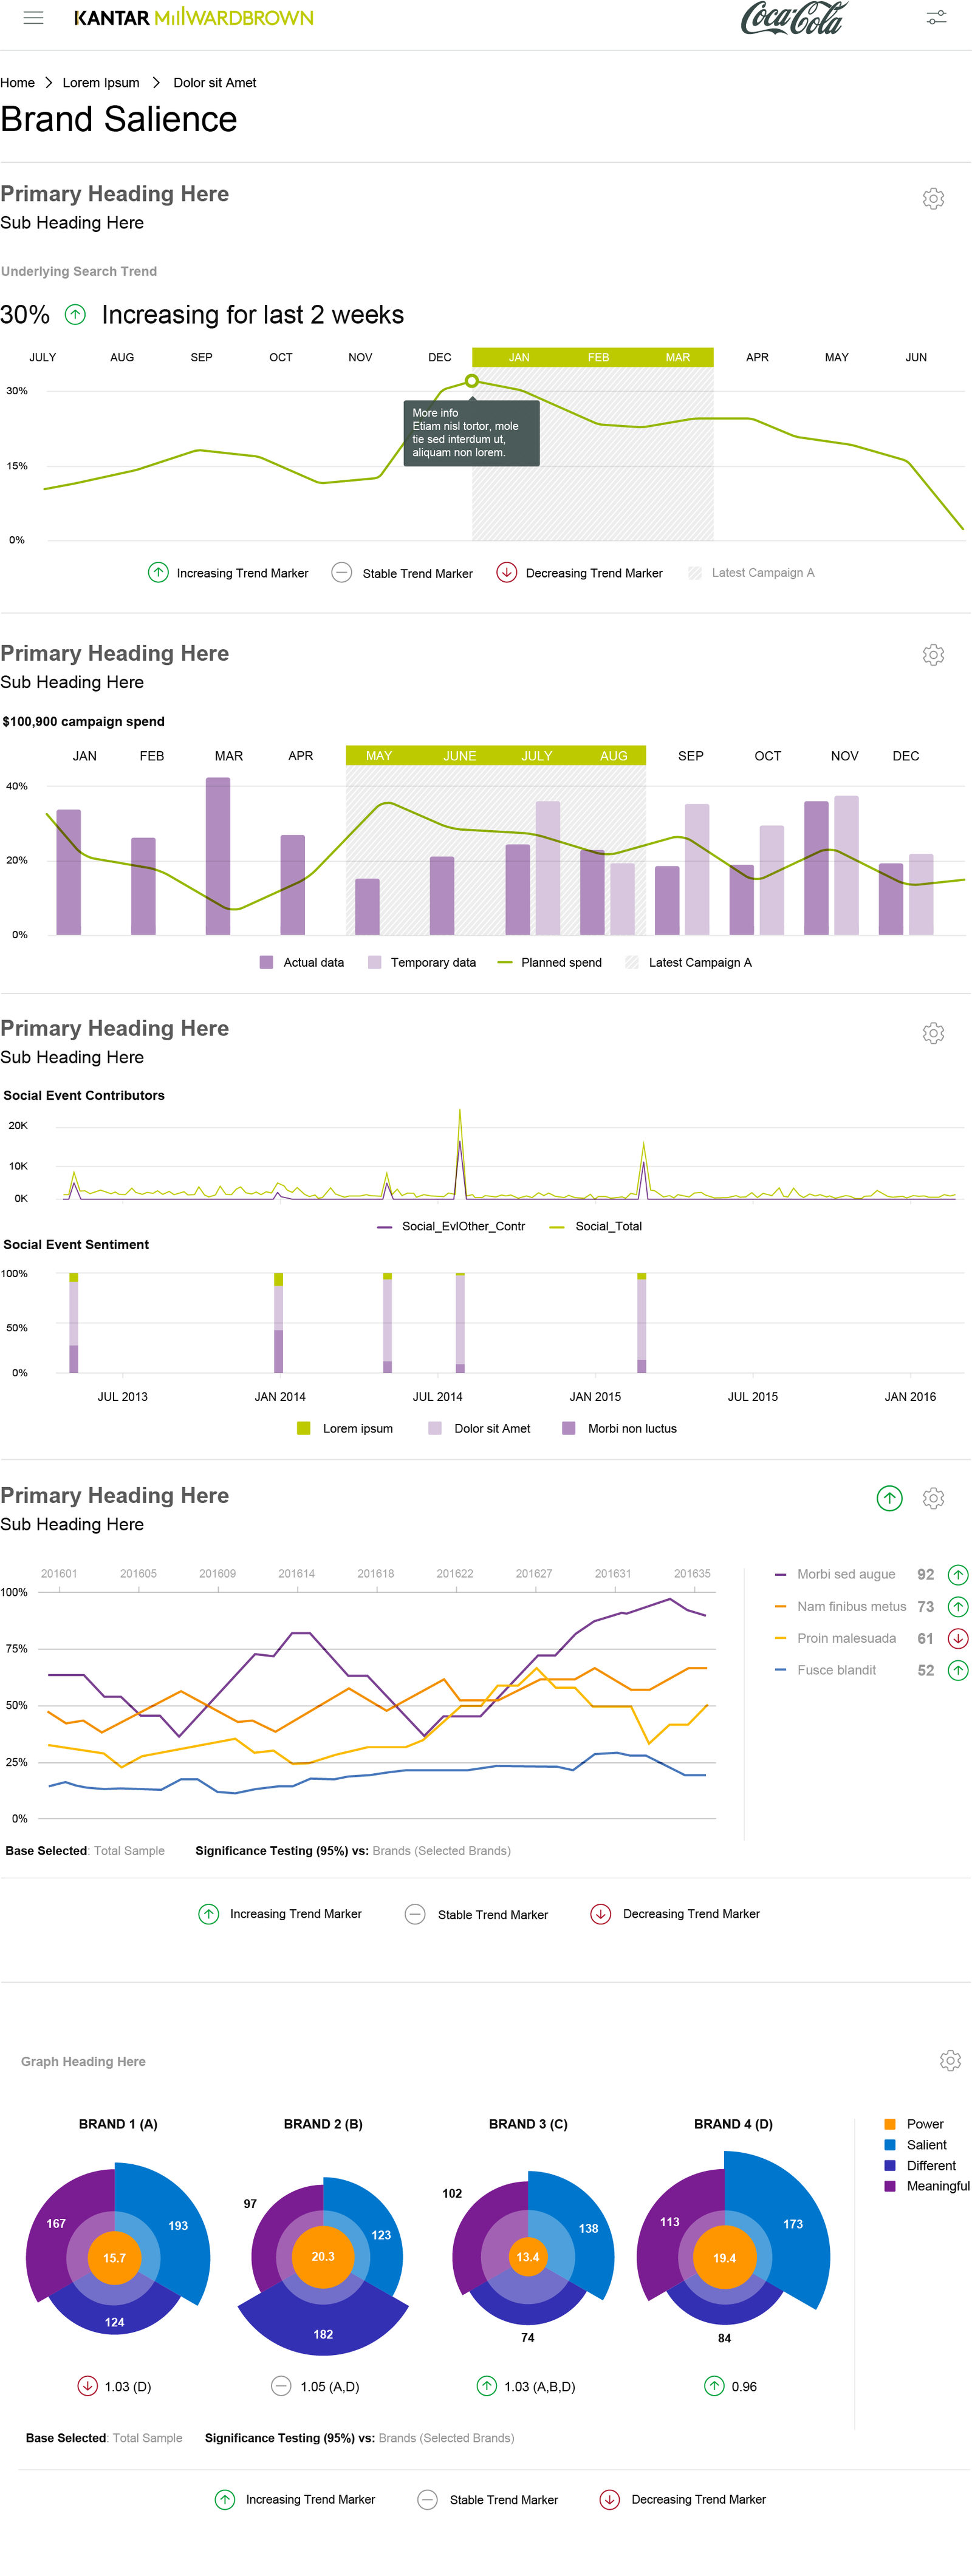972x2576 pixels.
Task: Toggle Temporary data legend item
Action: tap(422, 962)
